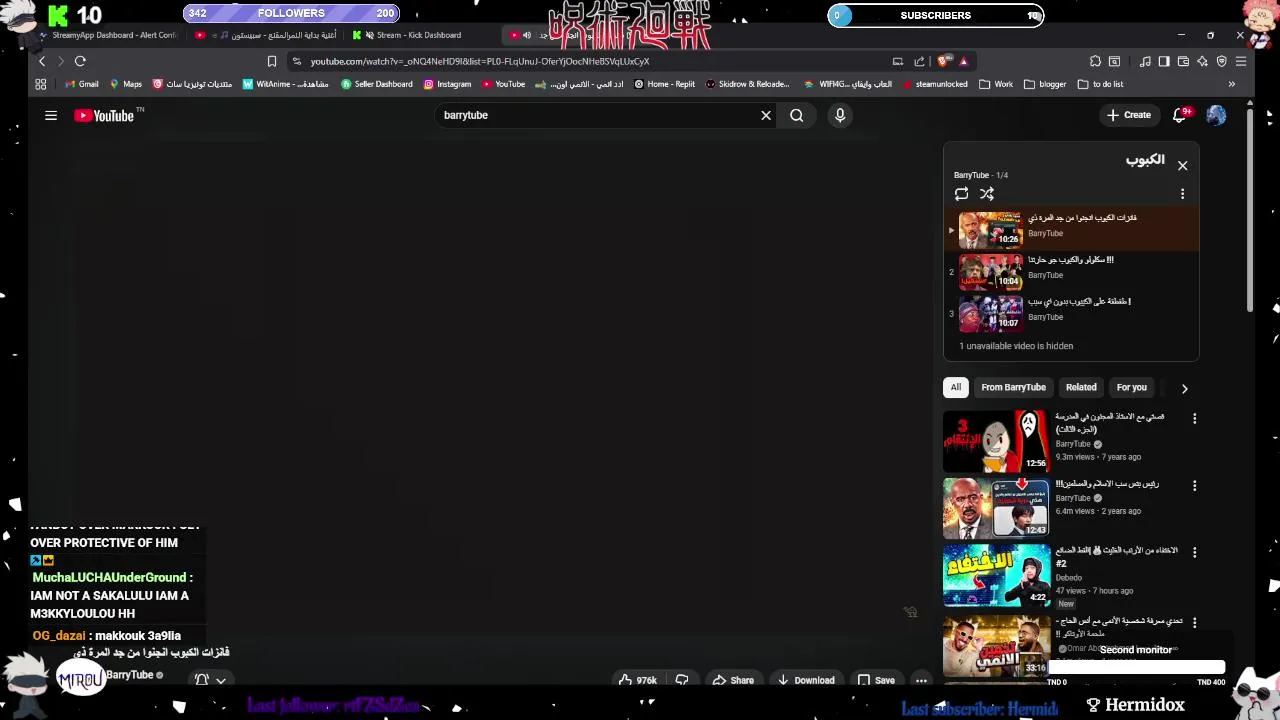Show more filter chips with arrow
Screen dimensions: 1280x720
pos(1184,388)
